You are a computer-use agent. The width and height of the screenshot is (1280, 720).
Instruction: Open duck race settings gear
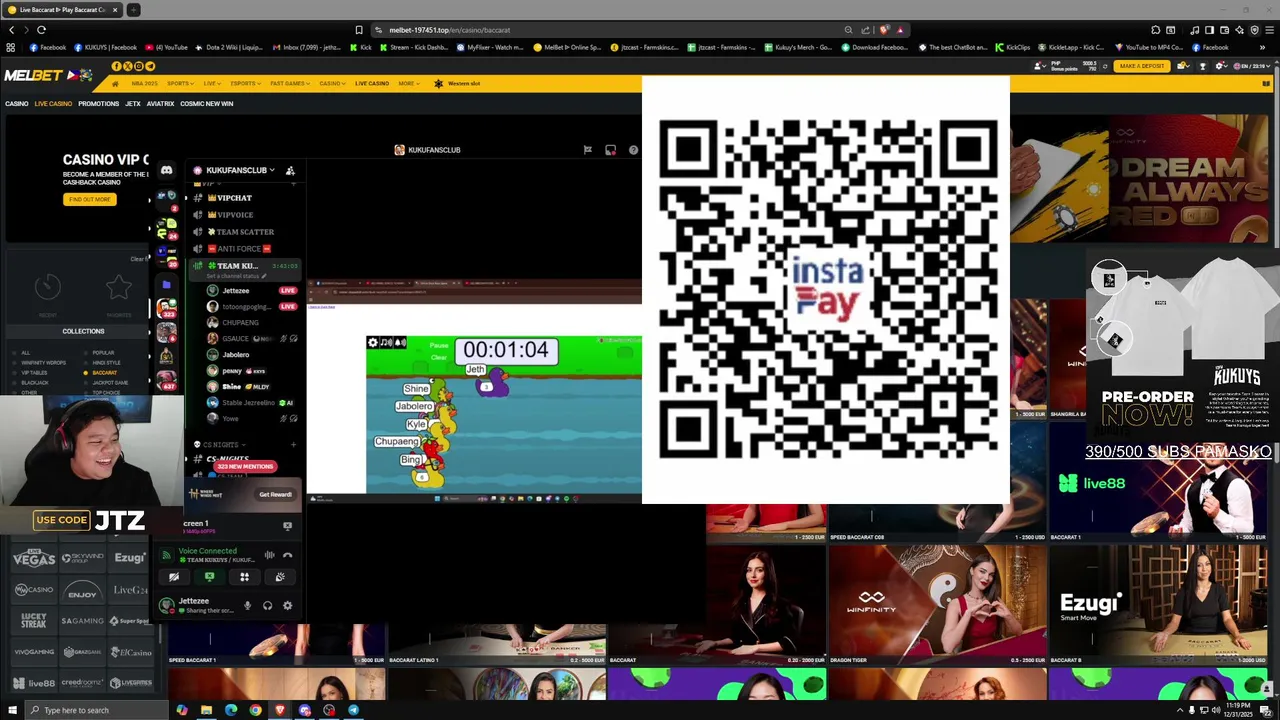(x=373, y=343)
